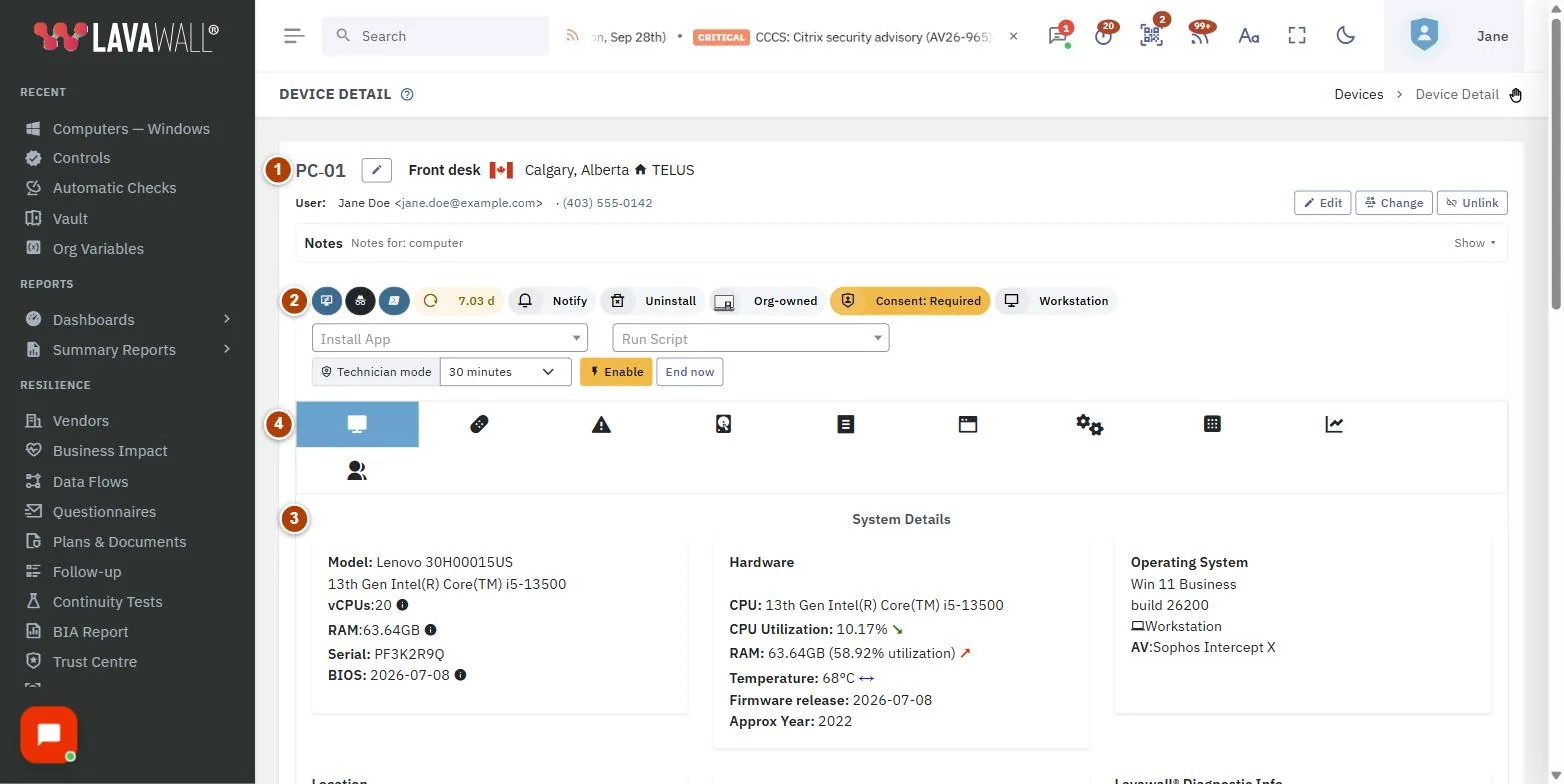This screenshot has height=784, width=1564.
Task: Open Computers — Windows in sidebar
Action: 130,129
